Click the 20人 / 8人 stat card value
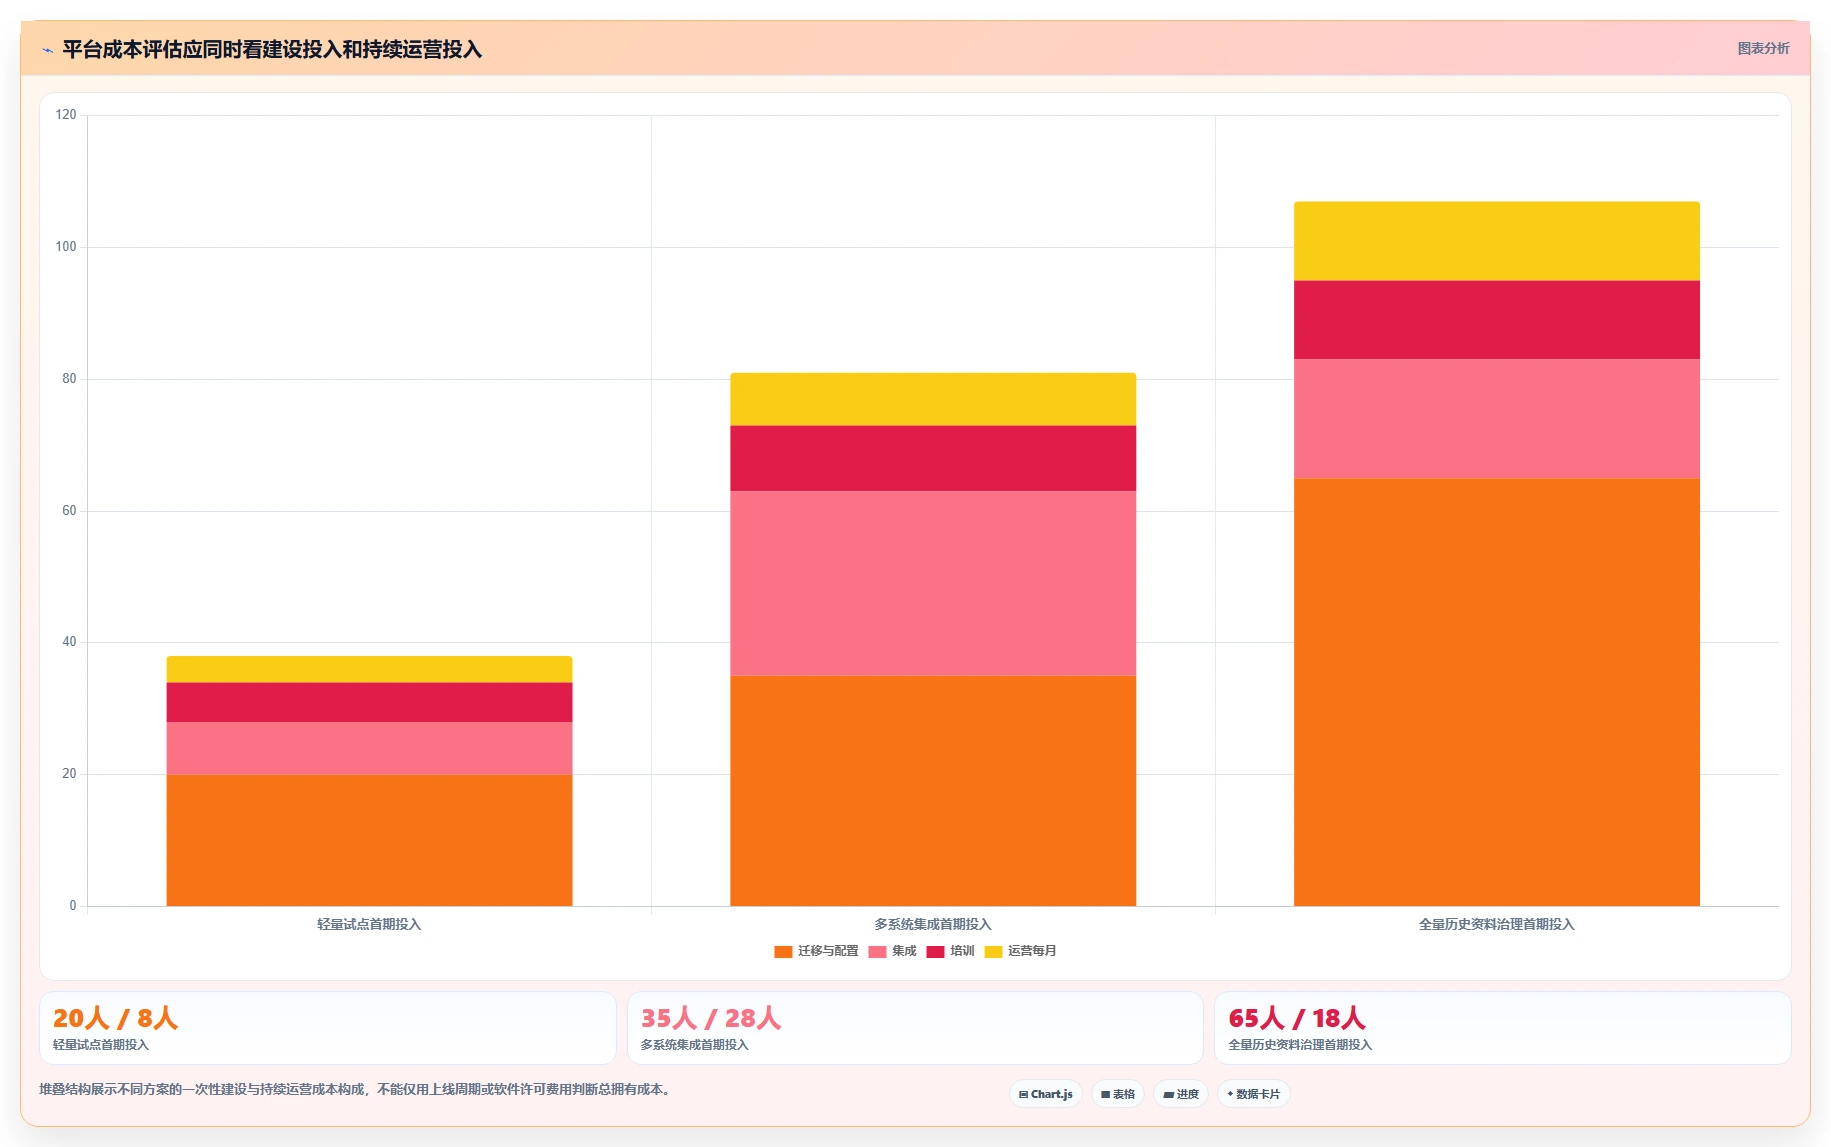The width and height of the screenshot is (1831, 1147). (x=115, y=1018)
